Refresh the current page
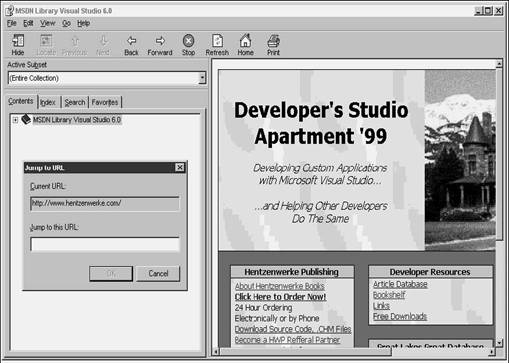 pyautogui.click(x=217, y=41)
